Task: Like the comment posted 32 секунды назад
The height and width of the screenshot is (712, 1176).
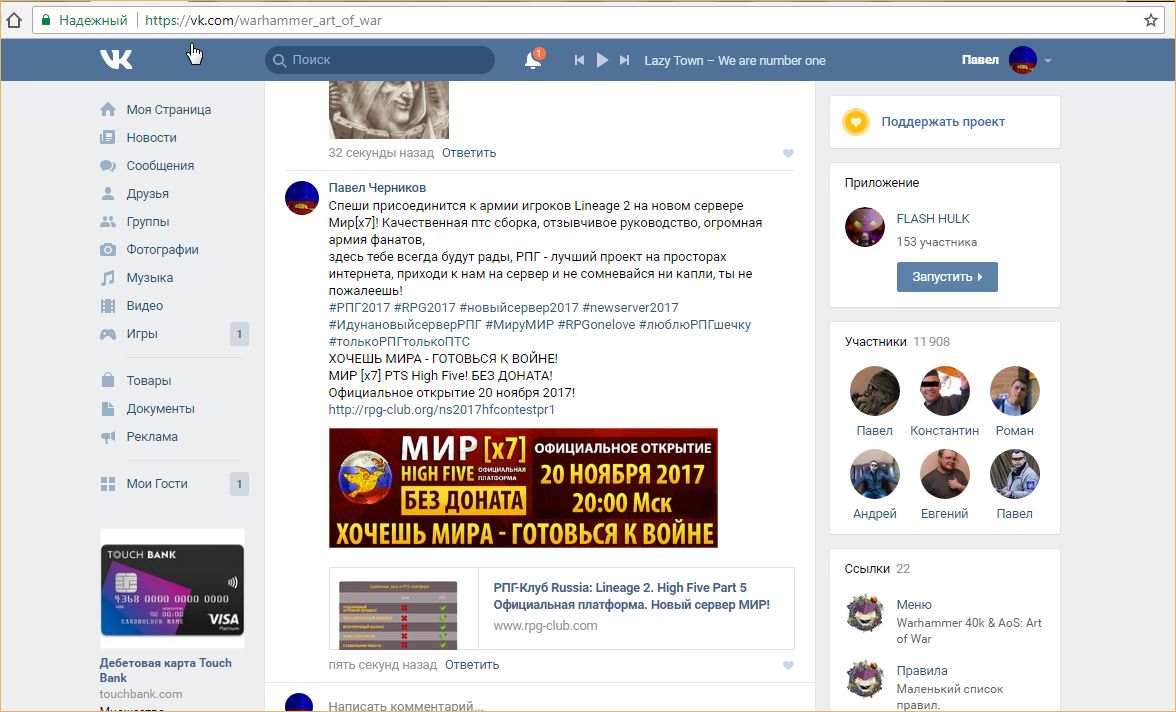Action: 788,153
